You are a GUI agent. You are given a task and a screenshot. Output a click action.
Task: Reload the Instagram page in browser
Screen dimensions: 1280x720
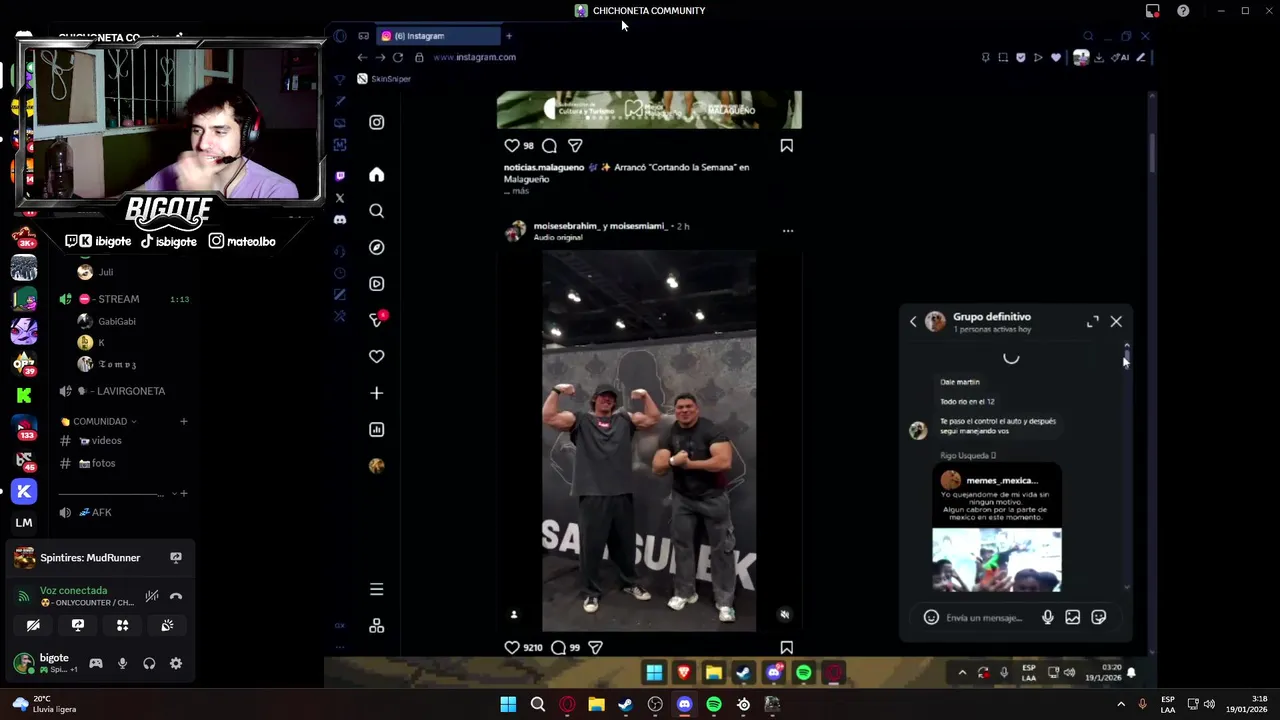[x=398, y=57]
